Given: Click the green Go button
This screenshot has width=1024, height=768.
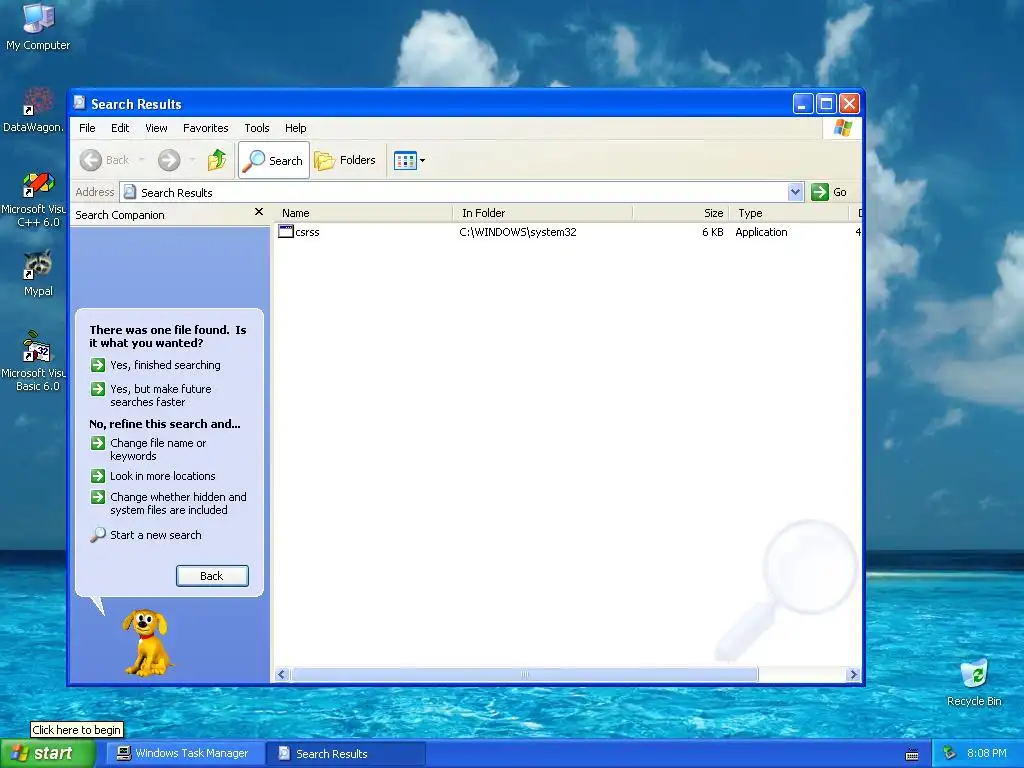Looking at the screenshot, I should [x=829, y=192].
